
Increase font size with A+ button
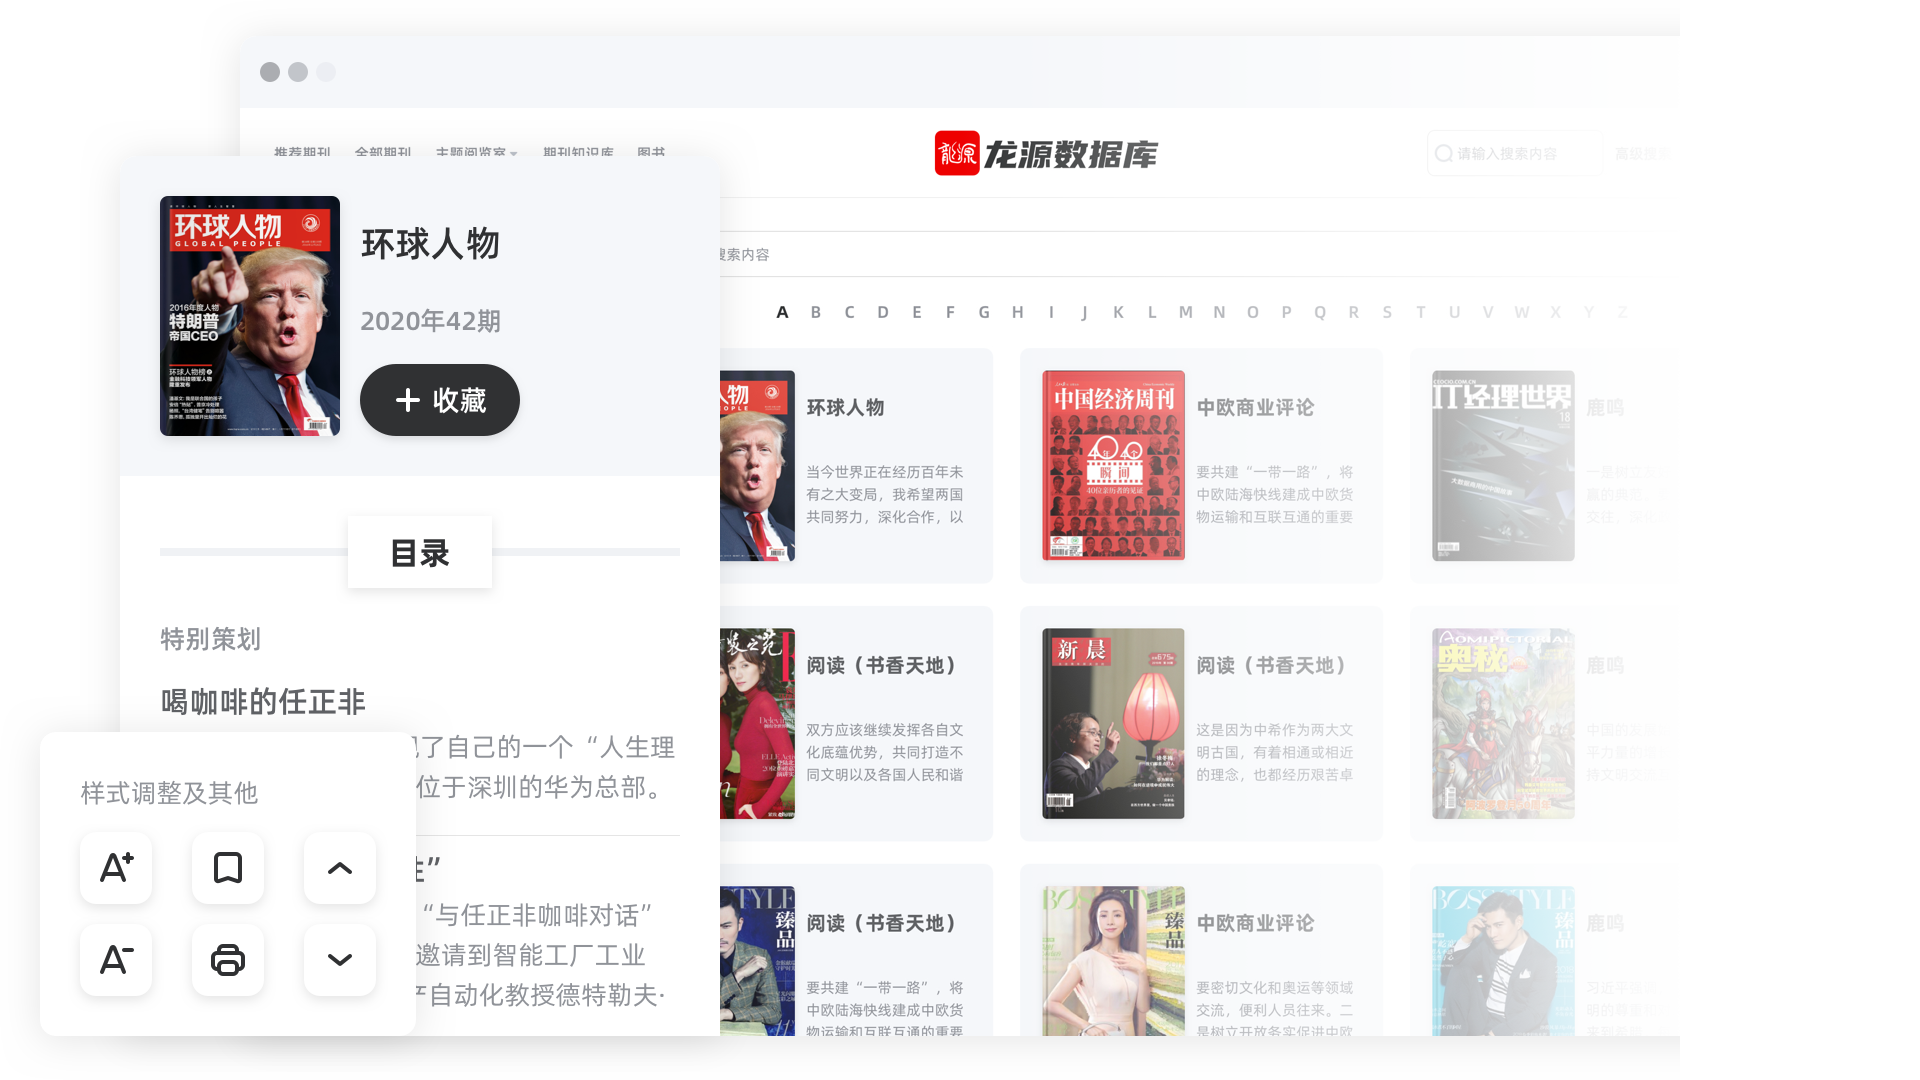(116, 868)
